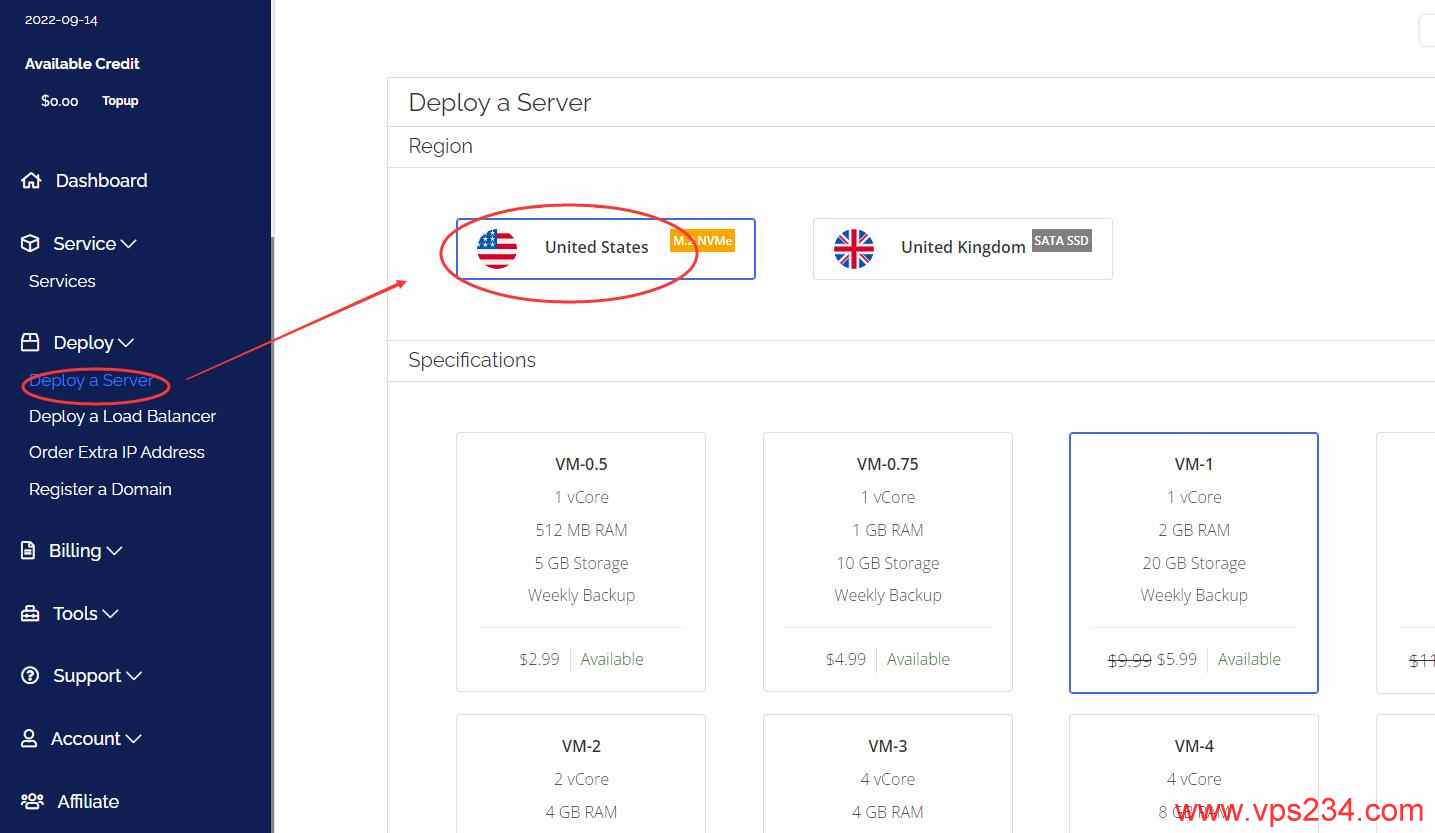Image resolution: width=1435 pixels, height=833 pixels.
Task: Click the Account person icon
Action: click(30, 738)
